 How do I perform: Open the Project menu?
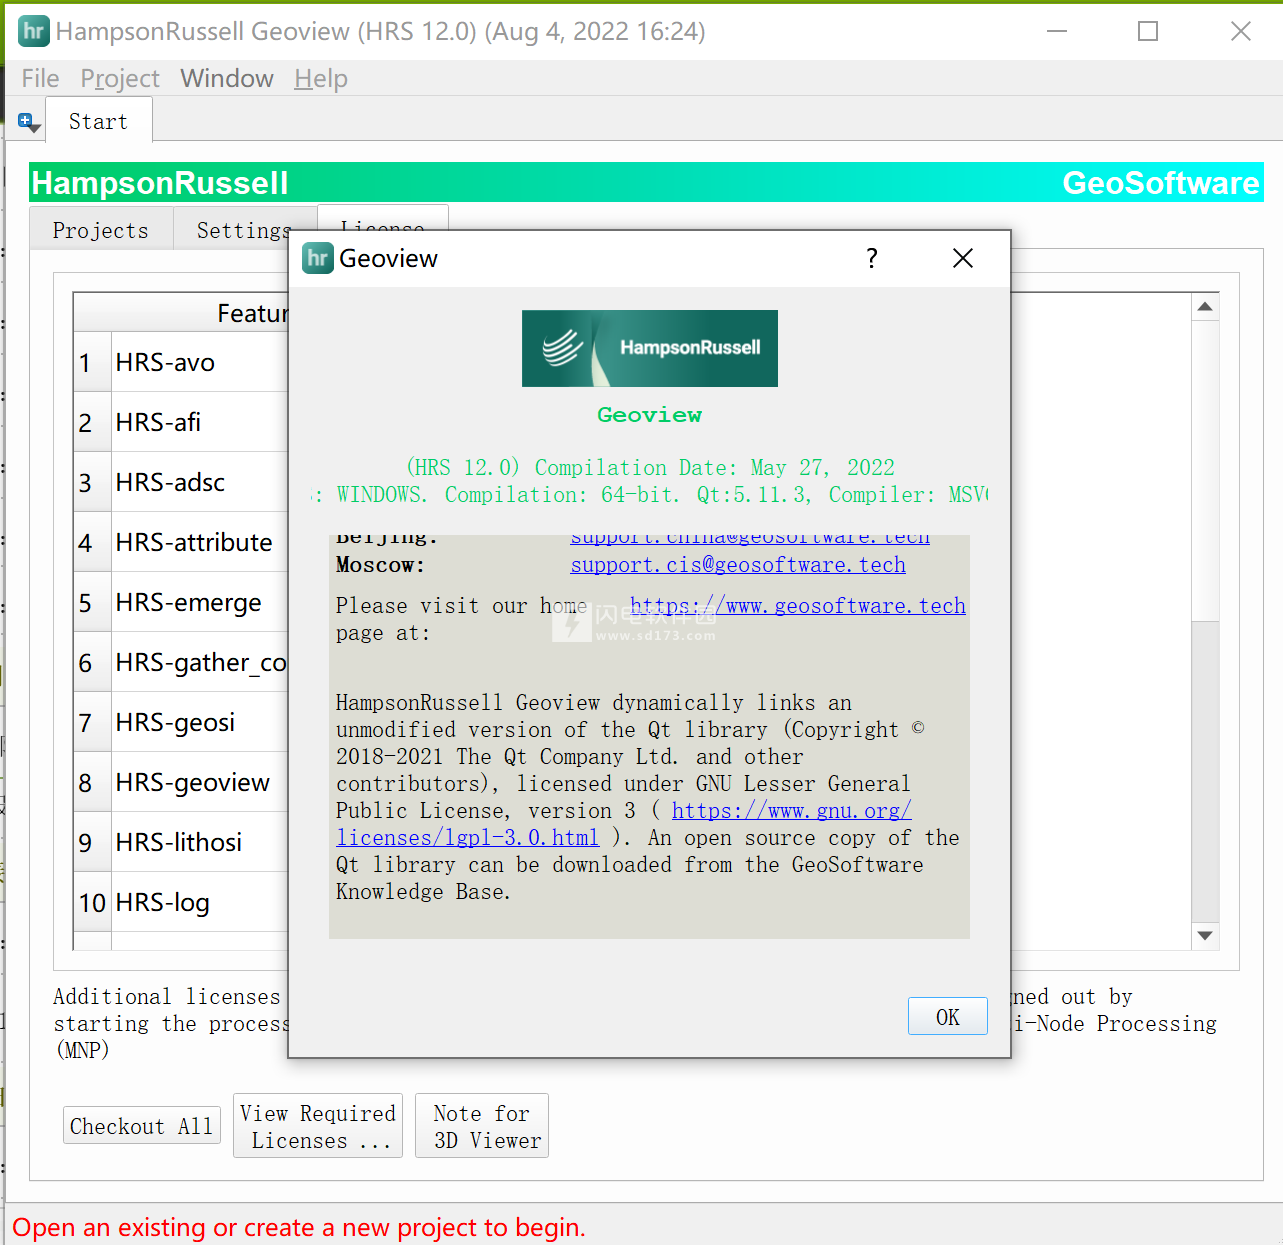(x=120, y=78)
